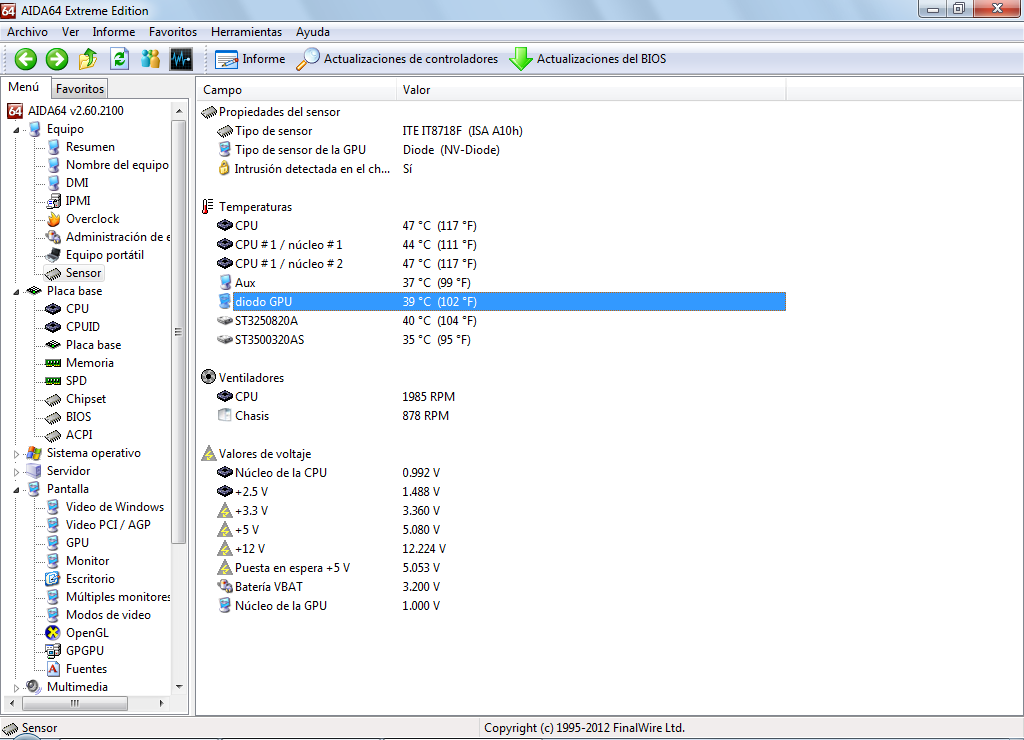Open the Informe report button
The width and height of the screenshot is (1024, 740).
250,59
